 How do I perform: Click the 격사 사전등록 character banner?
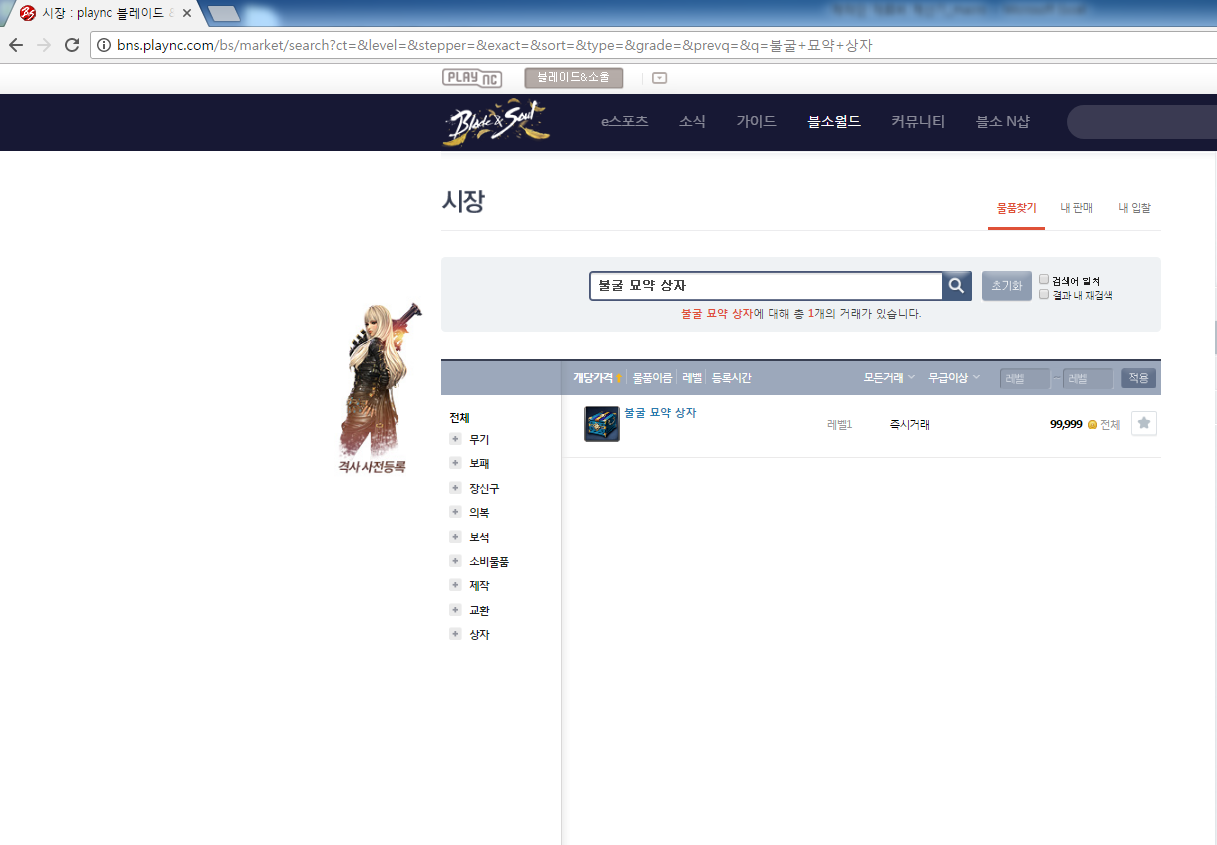(378, 388)
